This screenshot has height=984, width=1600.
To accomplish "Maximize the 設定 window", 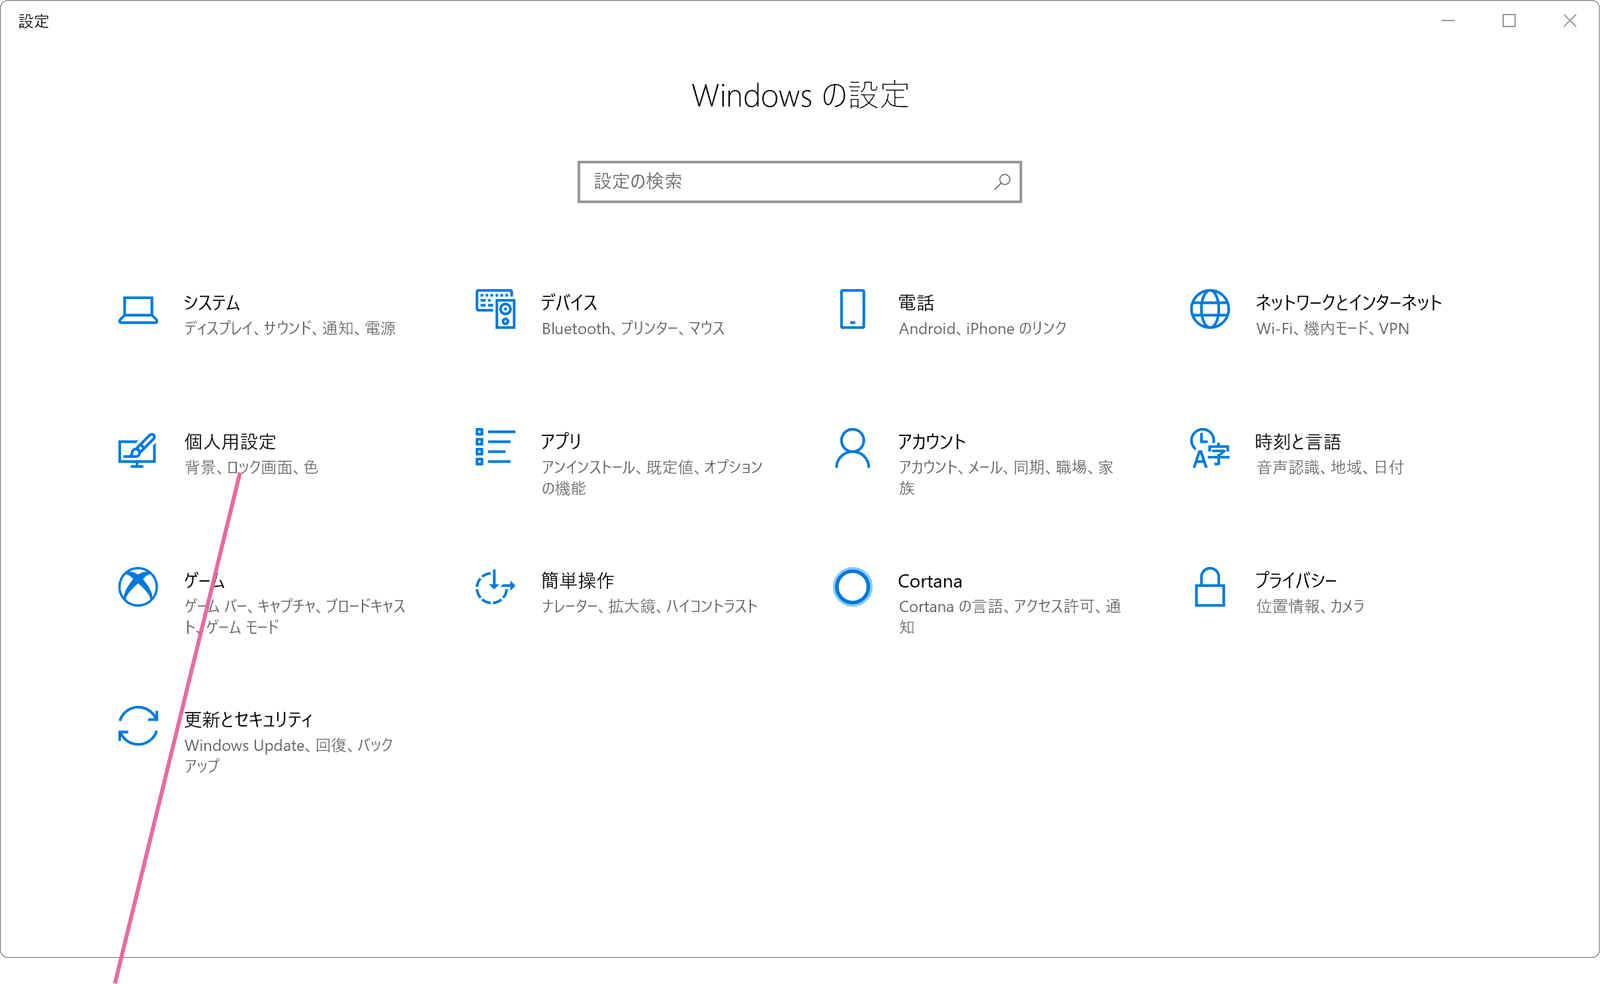I will 1509,21.
